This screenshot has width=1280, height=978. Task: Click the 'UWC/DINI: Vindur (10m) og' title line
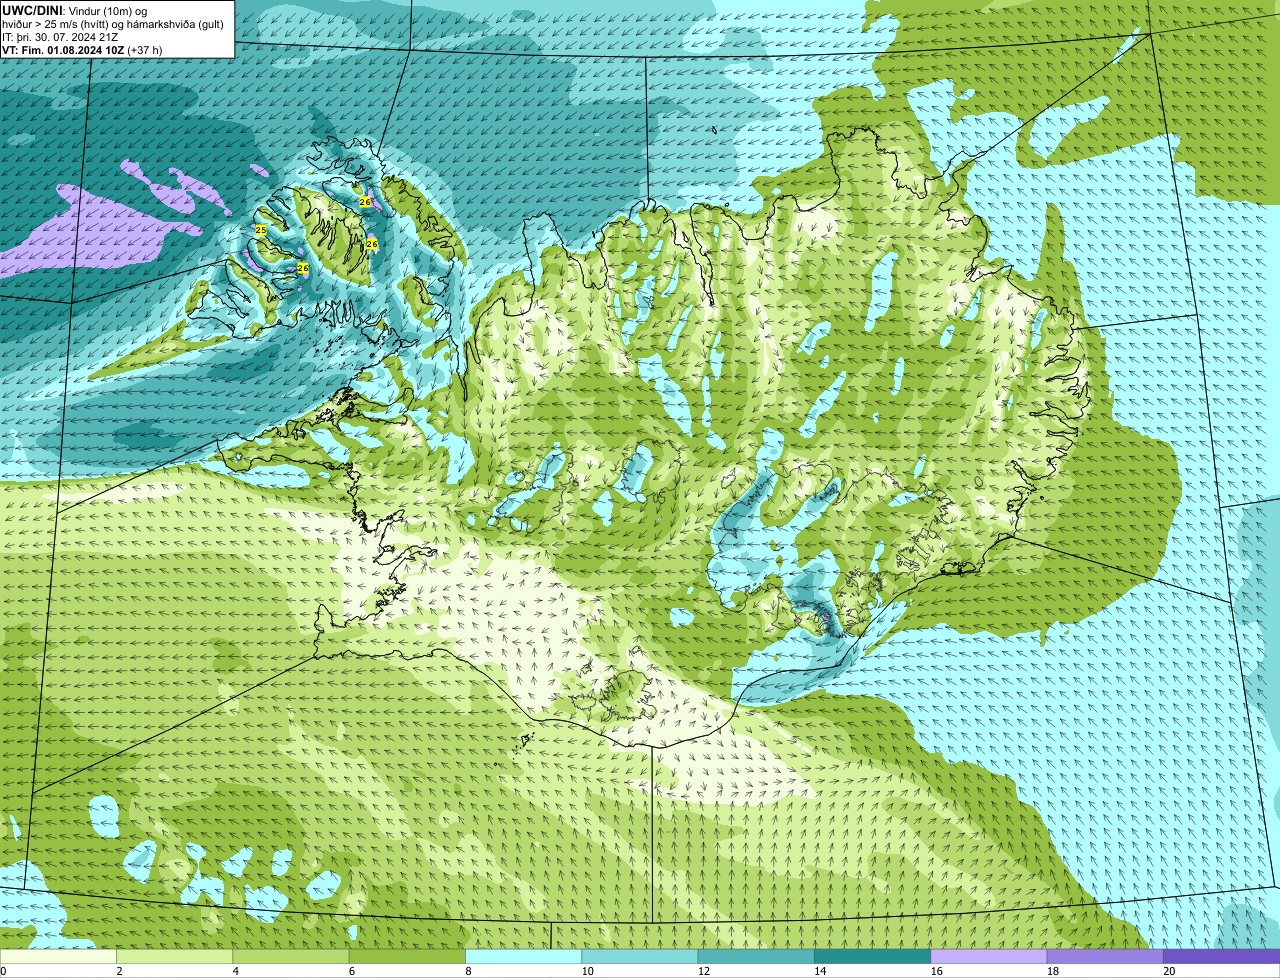tap(75, 10)
